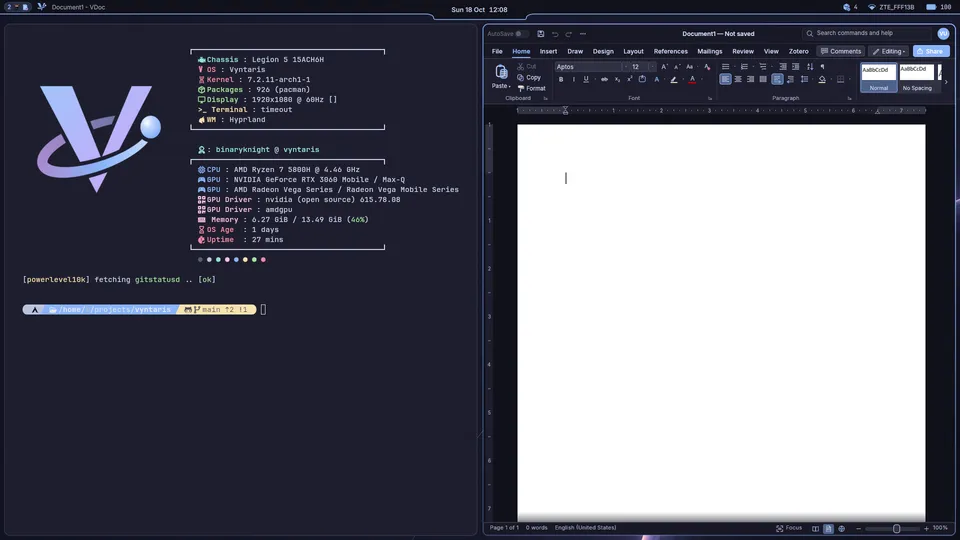Click the Search commands and help field
The height and width of the screenshot is (540, 960).
[866, 33]
